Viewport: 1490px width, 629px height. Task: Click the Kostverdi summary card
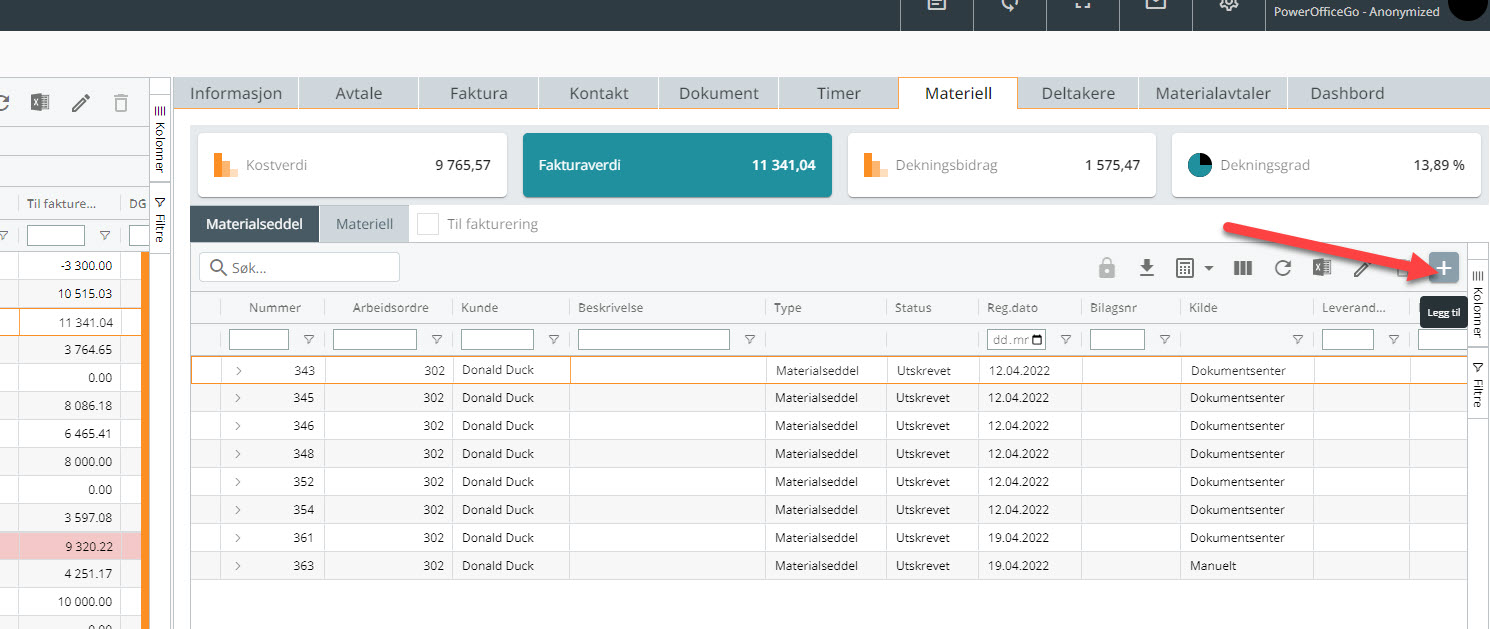[352, 165]
